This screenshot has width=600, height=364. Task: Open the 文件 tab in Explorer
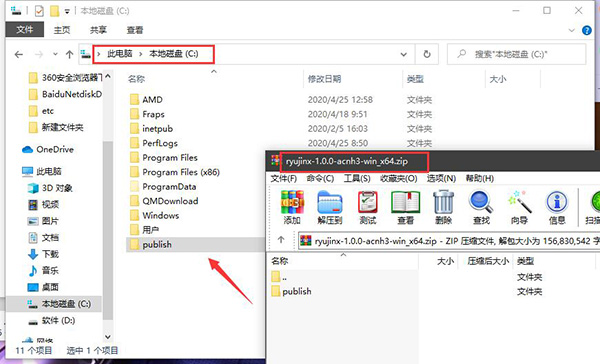pos(25,30)
